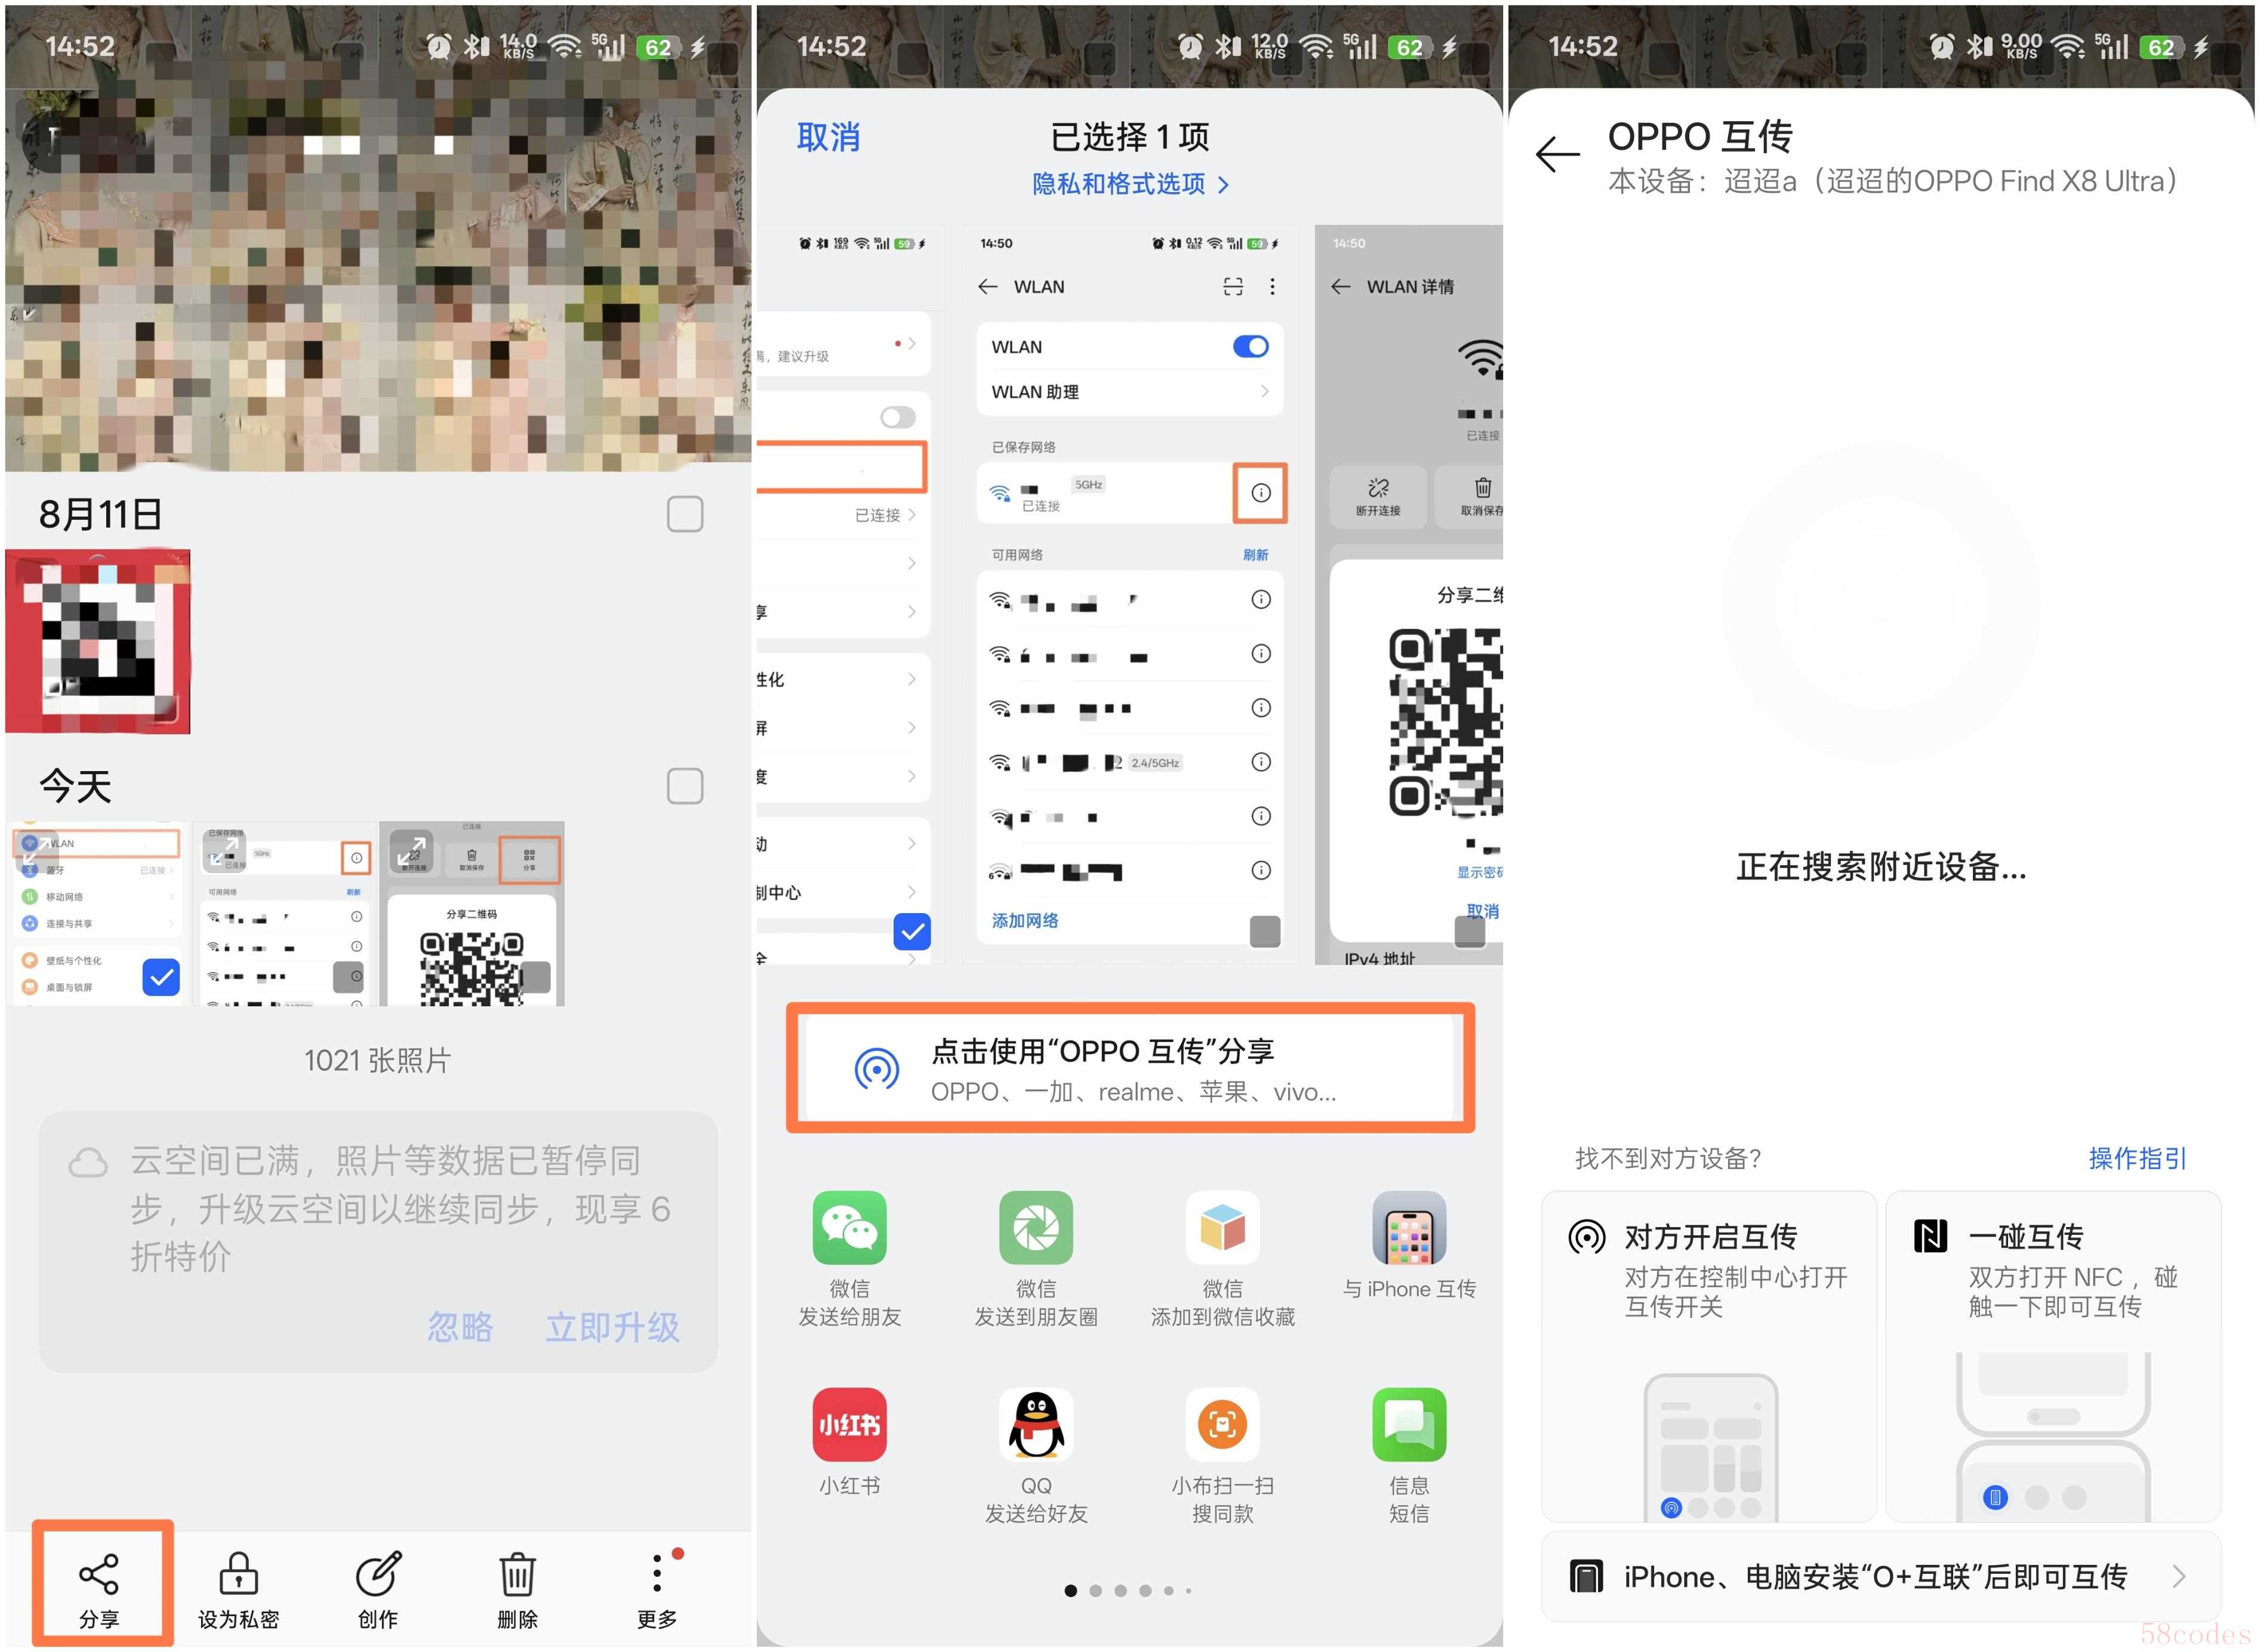
Task: Cancel the photo selection
Action: click(x=828, y=137)
